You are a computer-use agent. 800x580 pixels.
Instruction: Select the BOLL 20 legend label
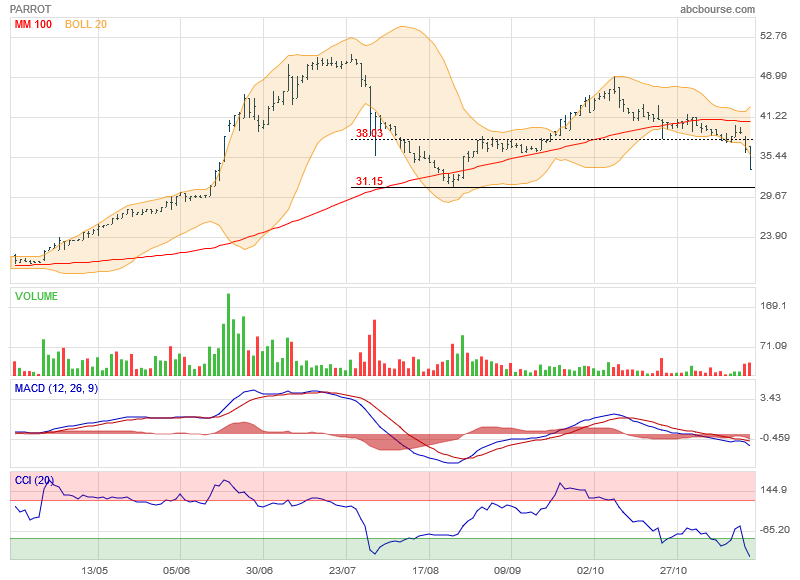pos(86,24)
